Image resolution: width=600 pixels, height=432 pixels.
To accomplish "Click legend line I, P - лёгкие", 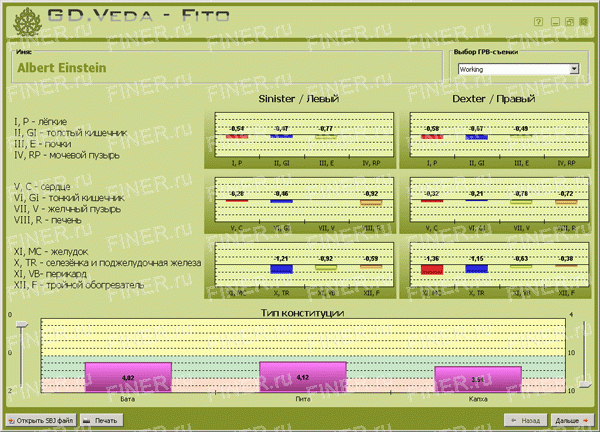I will 40,122.
